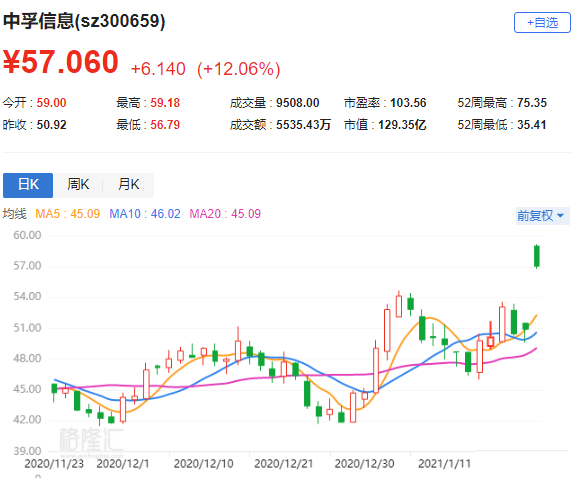
Task: Click the 60.00 y-axis label
Action: [27, 235]
